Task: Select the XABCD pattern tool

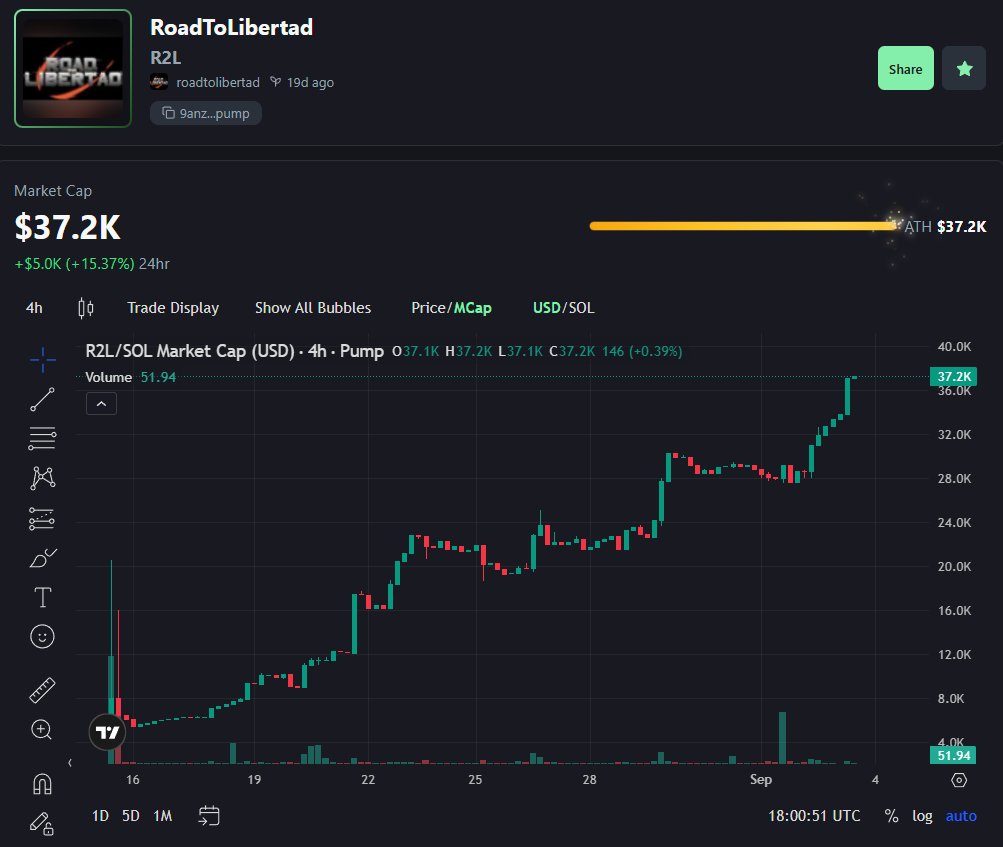Action: (x=42, y=478)
